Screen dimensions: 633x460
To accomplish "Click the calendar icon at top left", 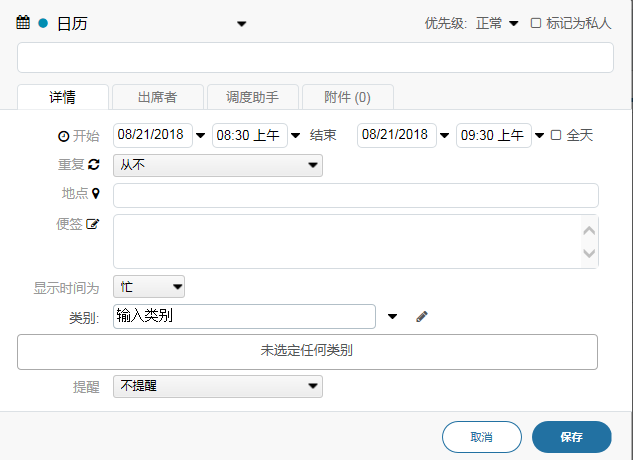I will 24,23.
